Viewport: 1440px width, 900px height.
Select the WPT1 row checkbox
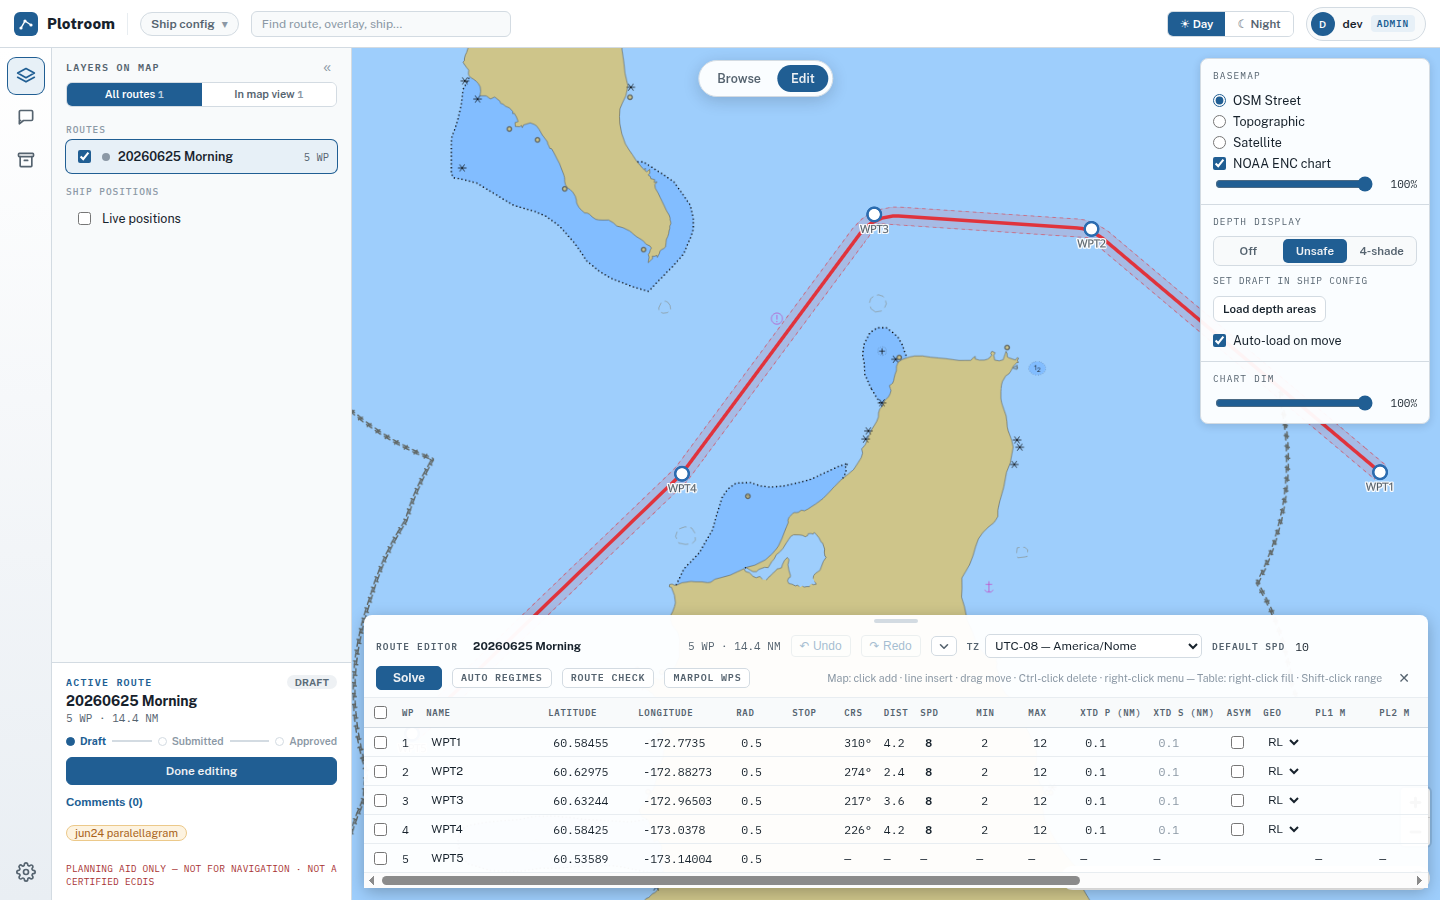click(x=381, y=743)
